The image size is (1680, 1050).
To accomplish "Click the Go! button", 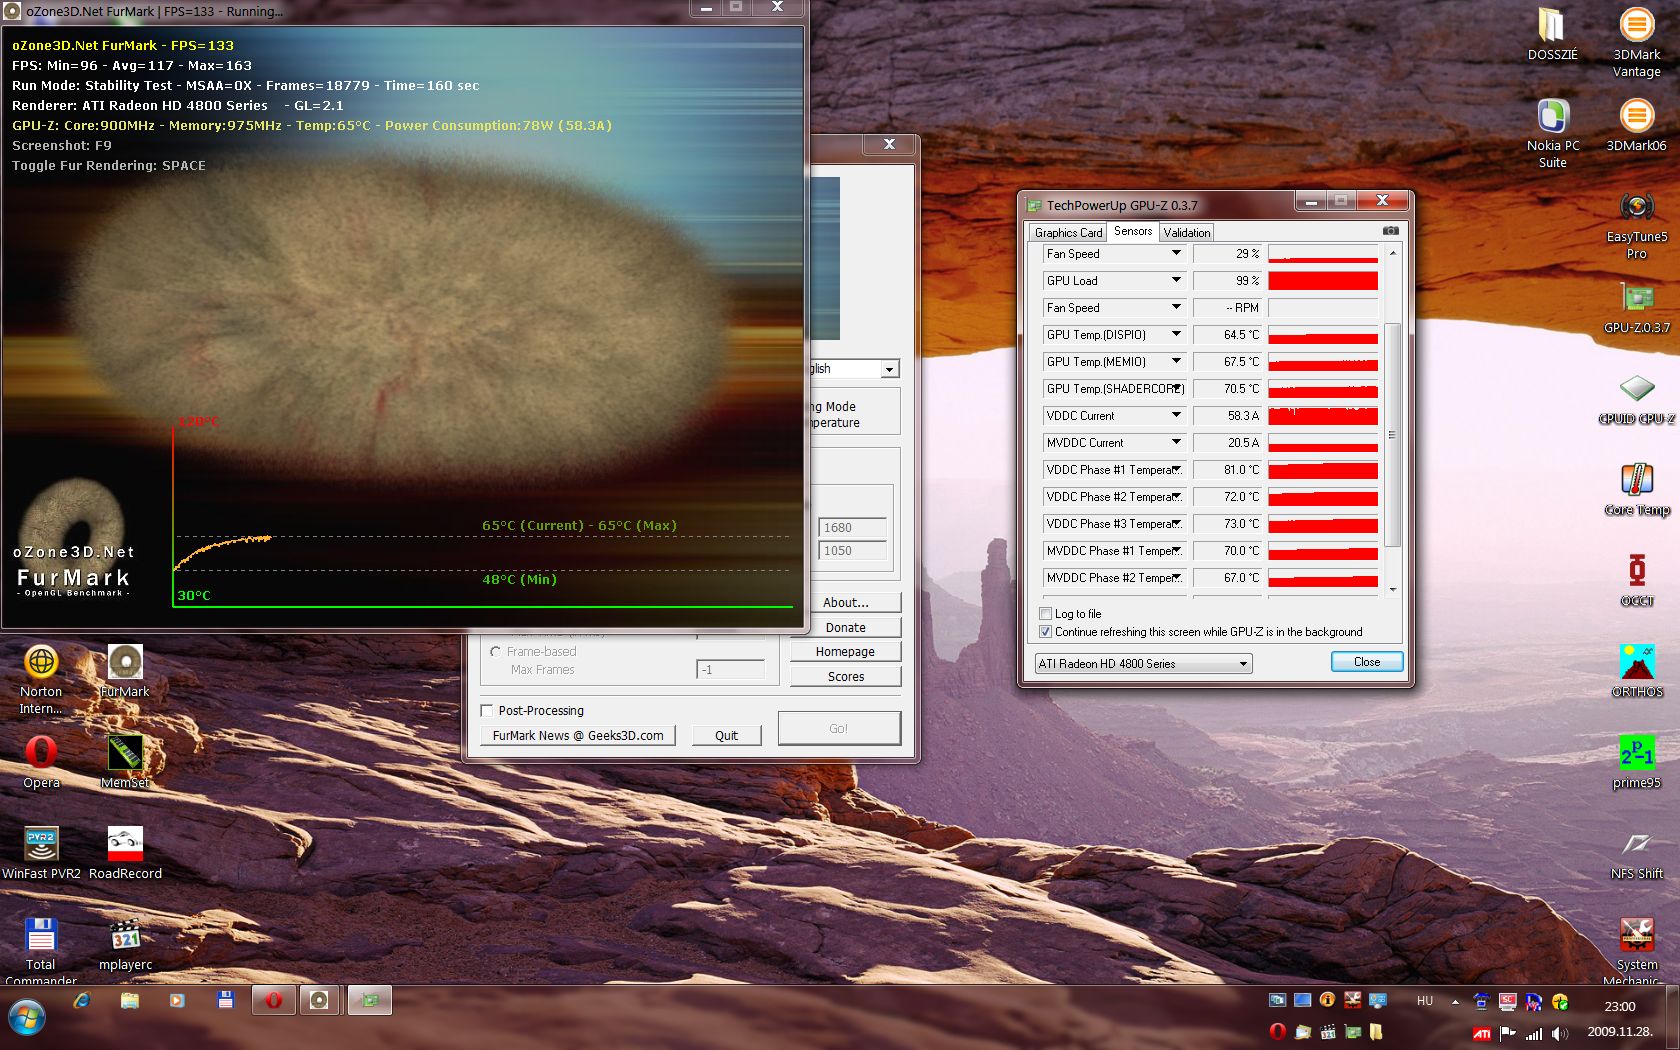I will [x=839, y=728].
